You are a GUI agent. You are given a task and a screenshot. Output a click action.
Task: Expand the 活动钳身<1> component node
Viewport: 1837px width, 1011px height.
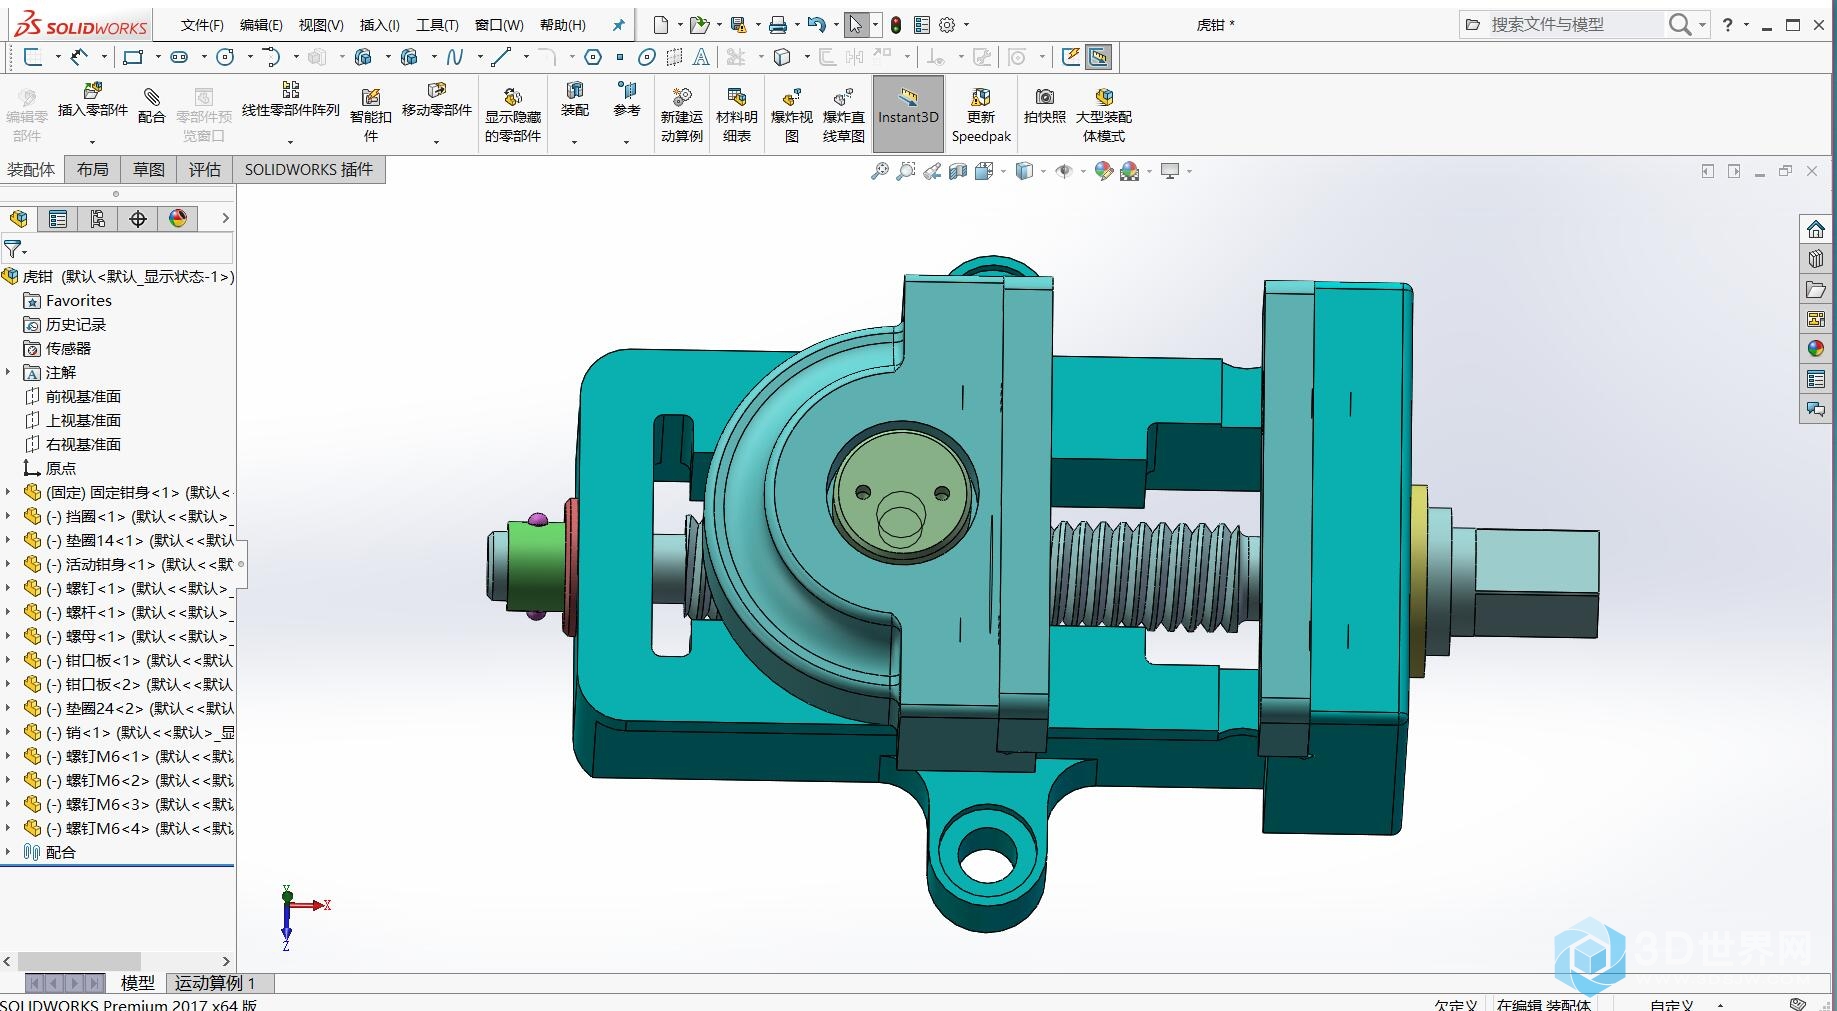[x=8, y=564]
